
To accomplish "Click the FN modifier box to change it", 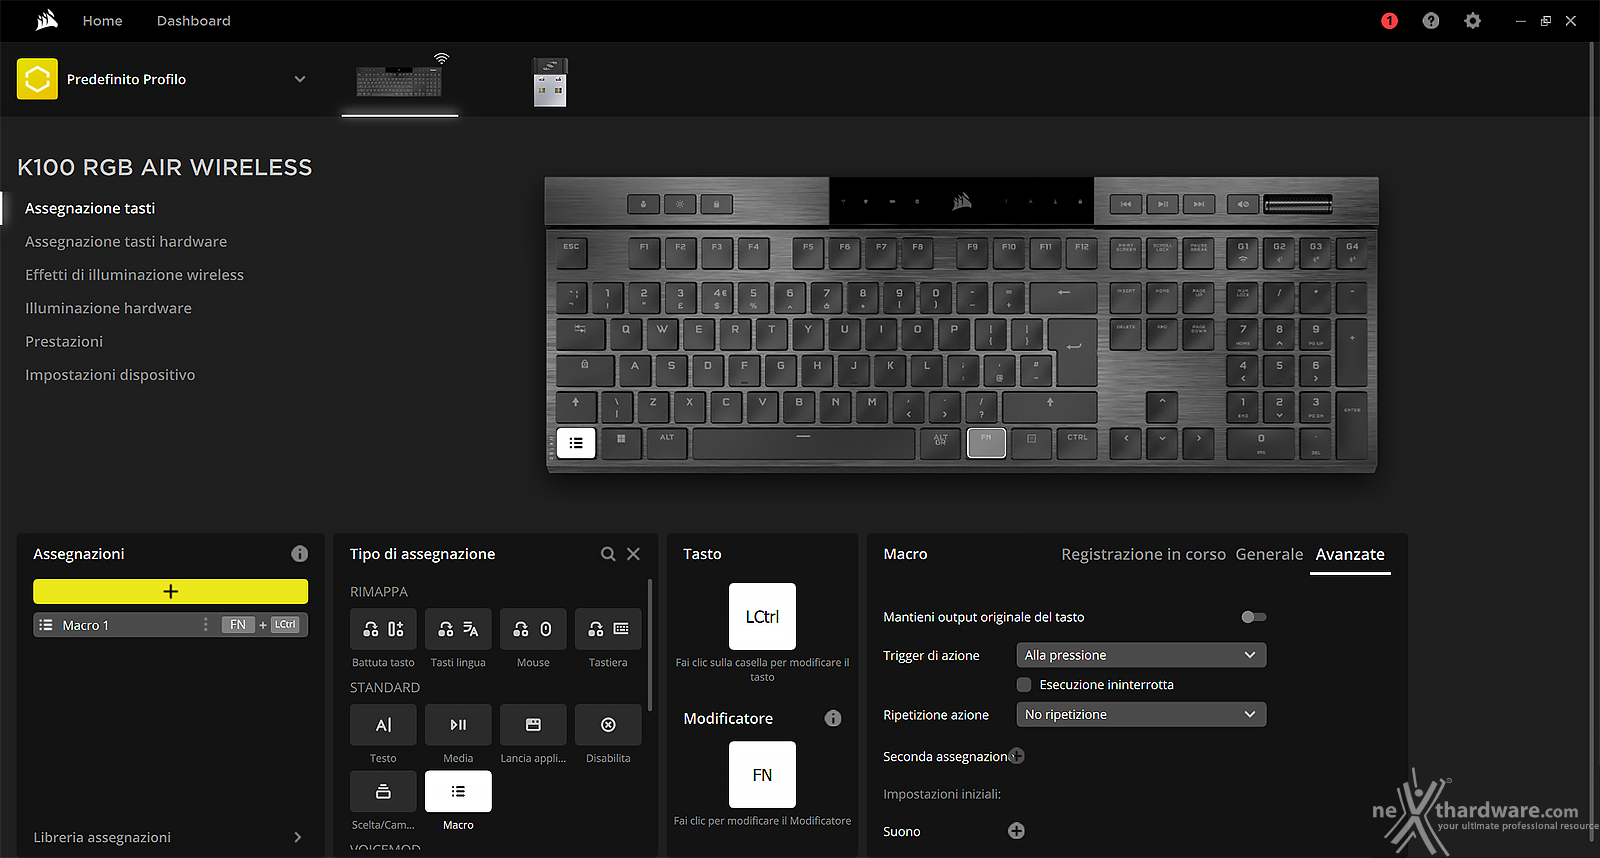I will (x=762, y=774).
